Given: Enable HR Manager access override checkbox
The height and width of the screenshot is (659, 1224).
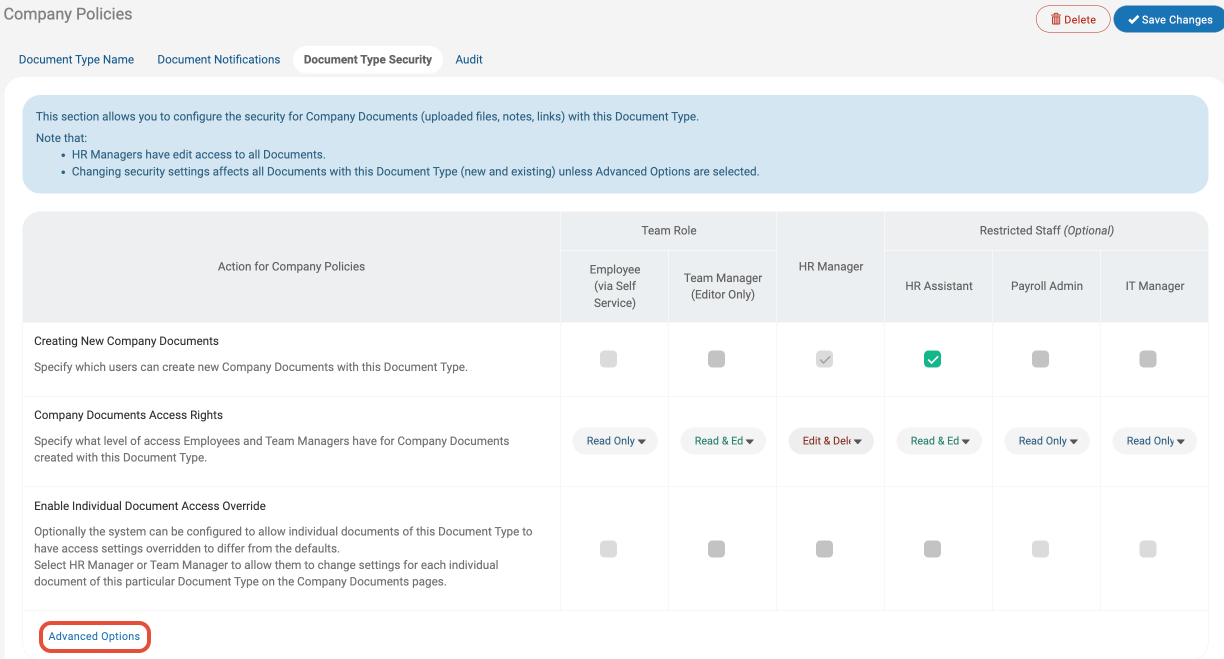Looking at the screenshot, I should [x=824, y=549].
